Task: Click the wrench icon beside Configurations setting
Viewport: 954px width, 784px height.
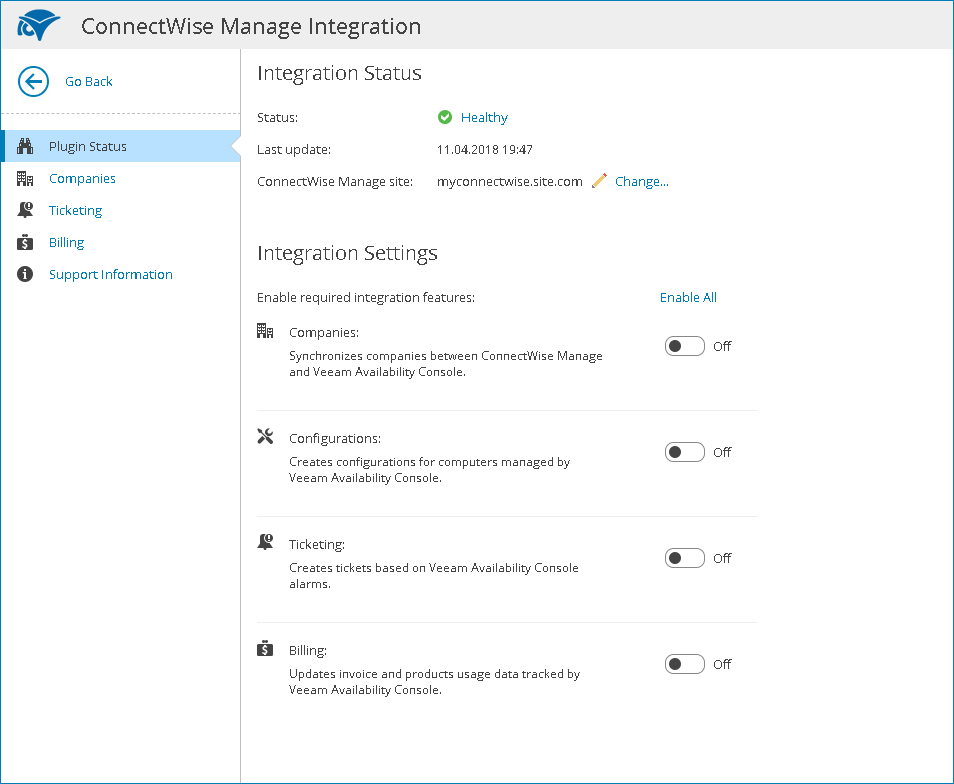Action: (265, 436)
